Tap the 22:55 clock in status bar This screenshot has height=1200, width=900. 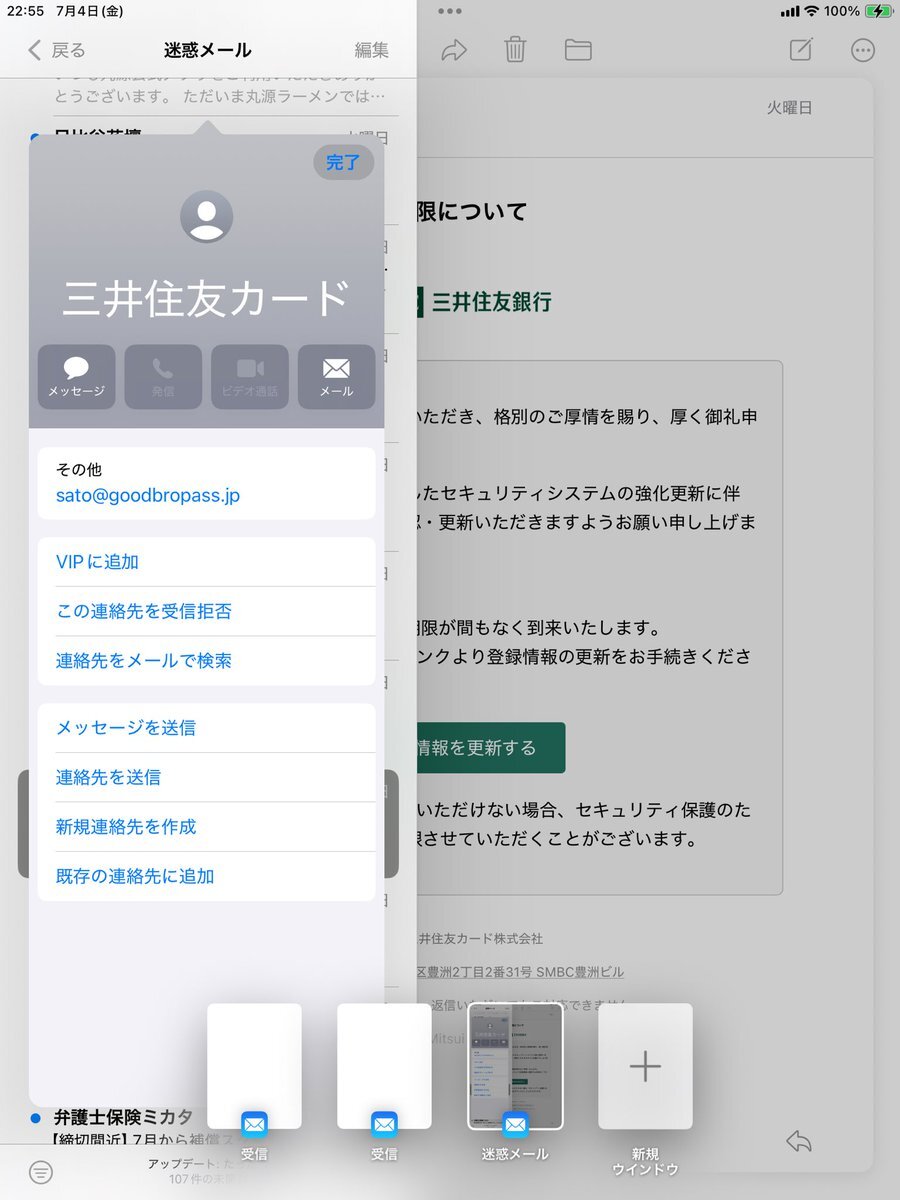coord(23,11)
